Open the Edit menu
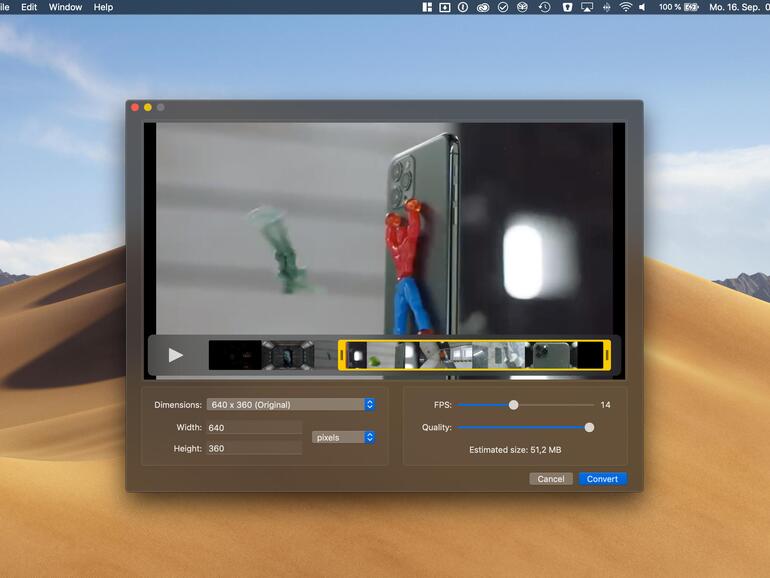Screen dimensions: 770x578 [x=29, y=7]
